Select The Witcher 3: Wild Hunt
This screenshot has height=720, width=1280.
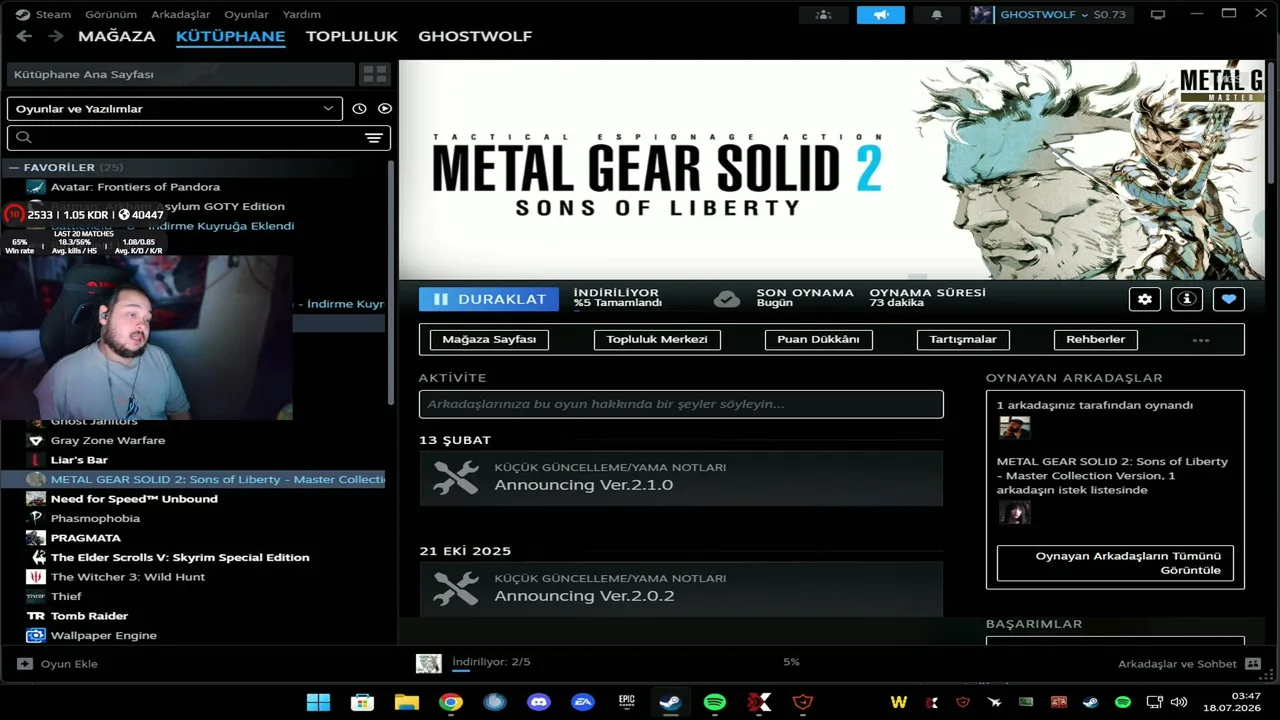point(128,577)
